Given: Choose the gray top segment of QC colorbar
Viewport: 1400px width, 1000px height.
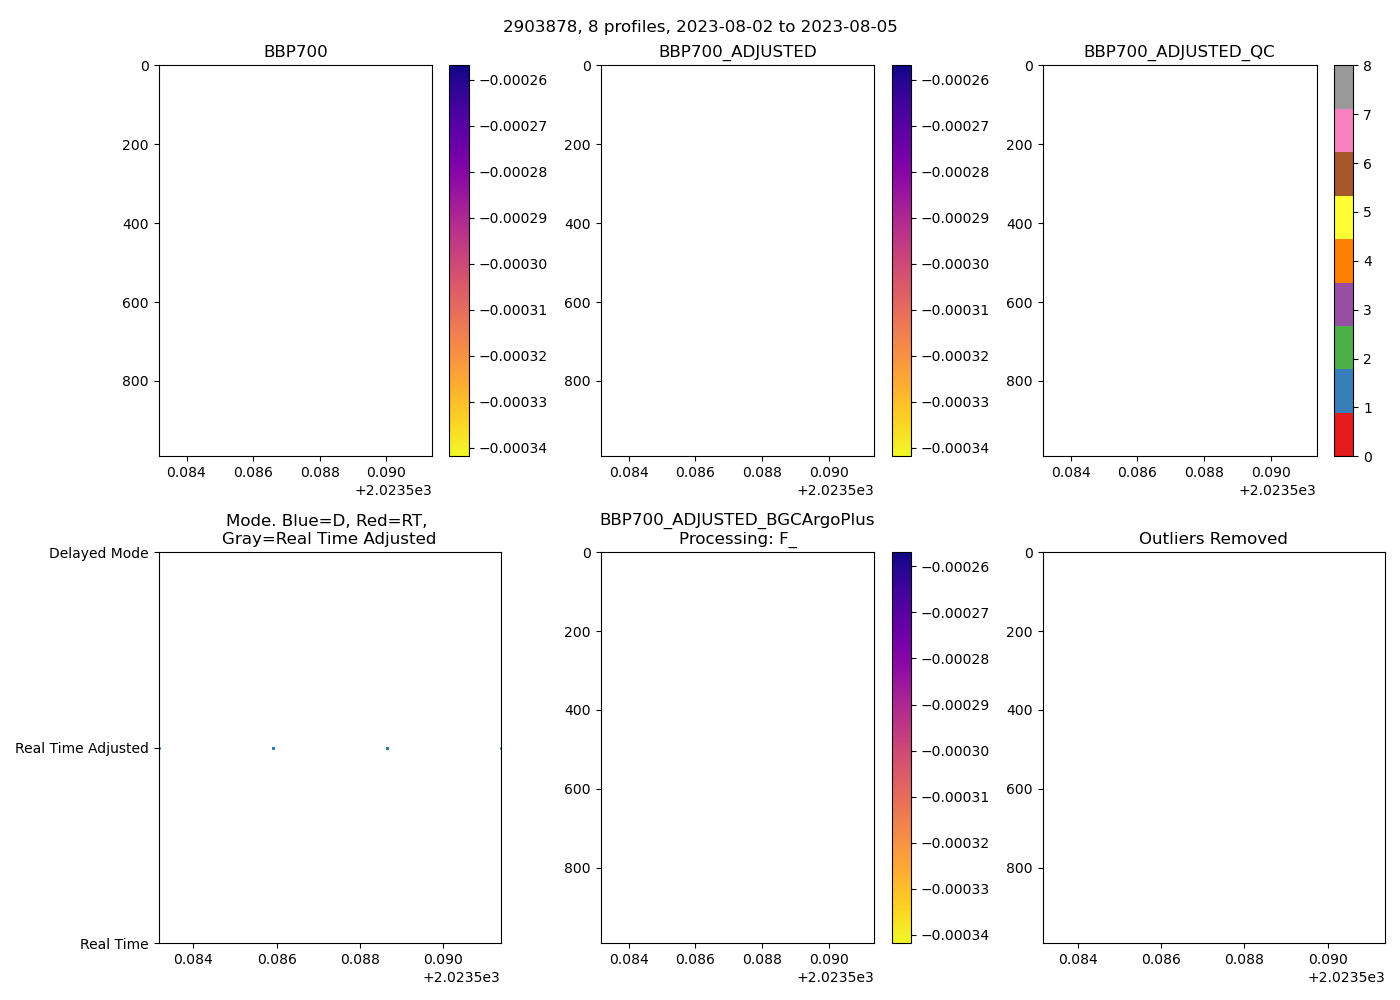Looking at the screenshot, I should pos(1343,87).
